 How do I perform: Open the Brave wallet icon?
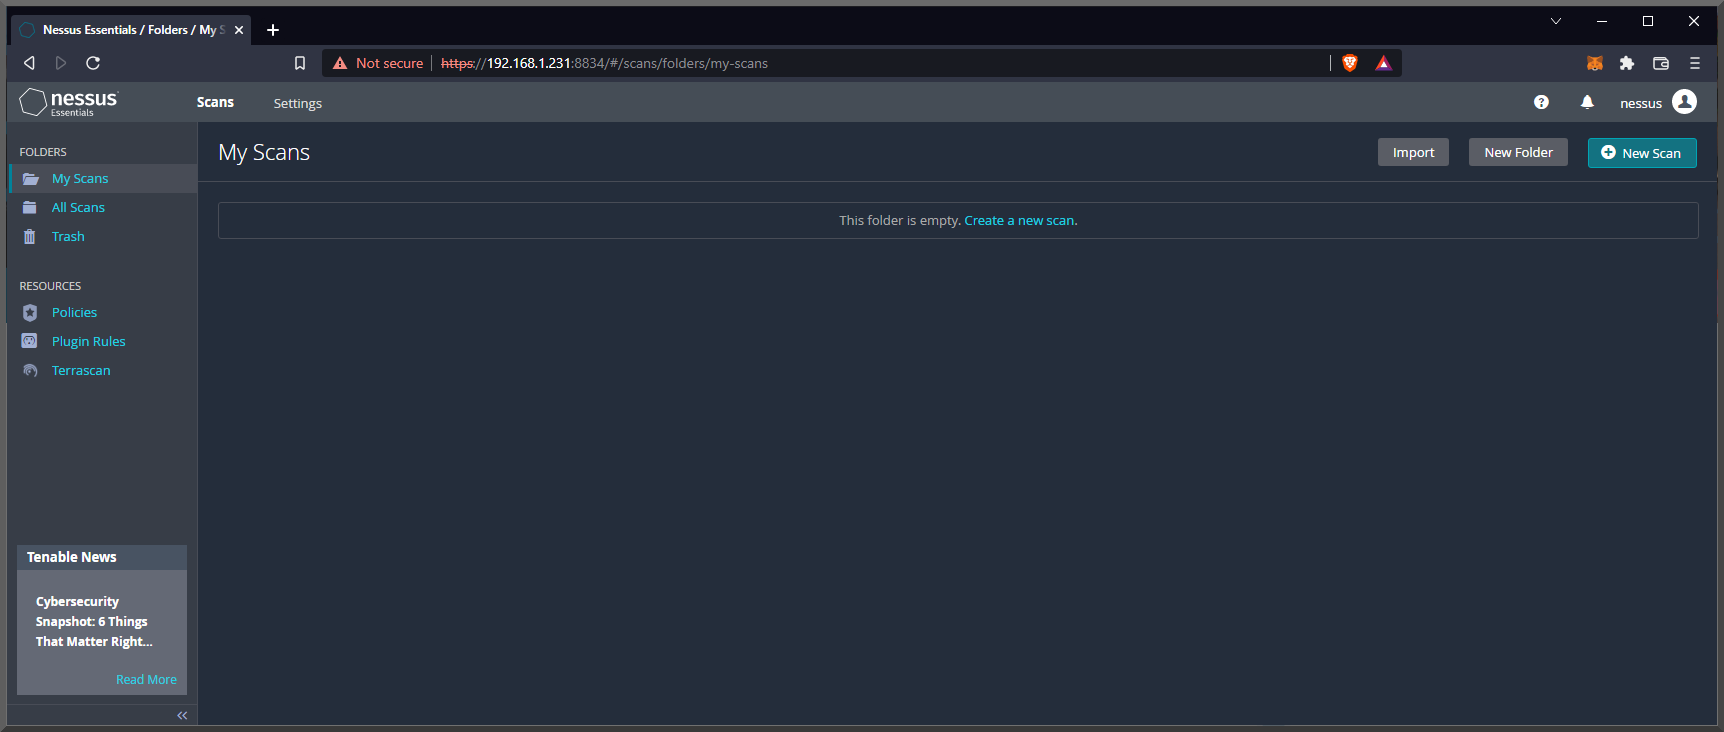pos(1661,63)
